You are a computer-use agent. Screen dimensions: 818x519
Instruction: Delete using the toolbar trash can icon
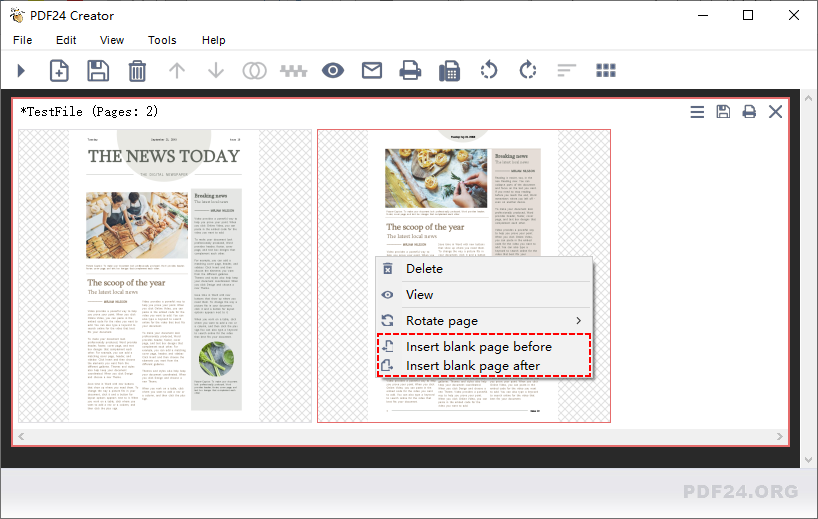(137, 70)
